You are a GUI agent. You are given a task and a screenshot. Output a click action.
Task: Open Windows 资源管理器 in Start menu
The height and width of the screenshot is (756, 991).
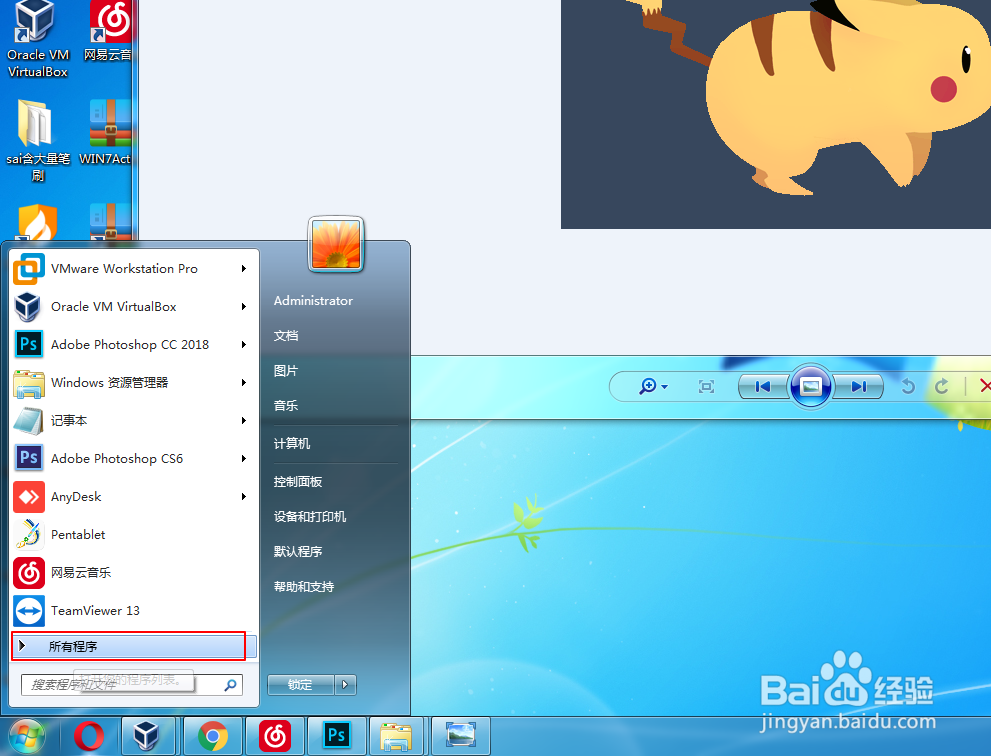point(131,382)
